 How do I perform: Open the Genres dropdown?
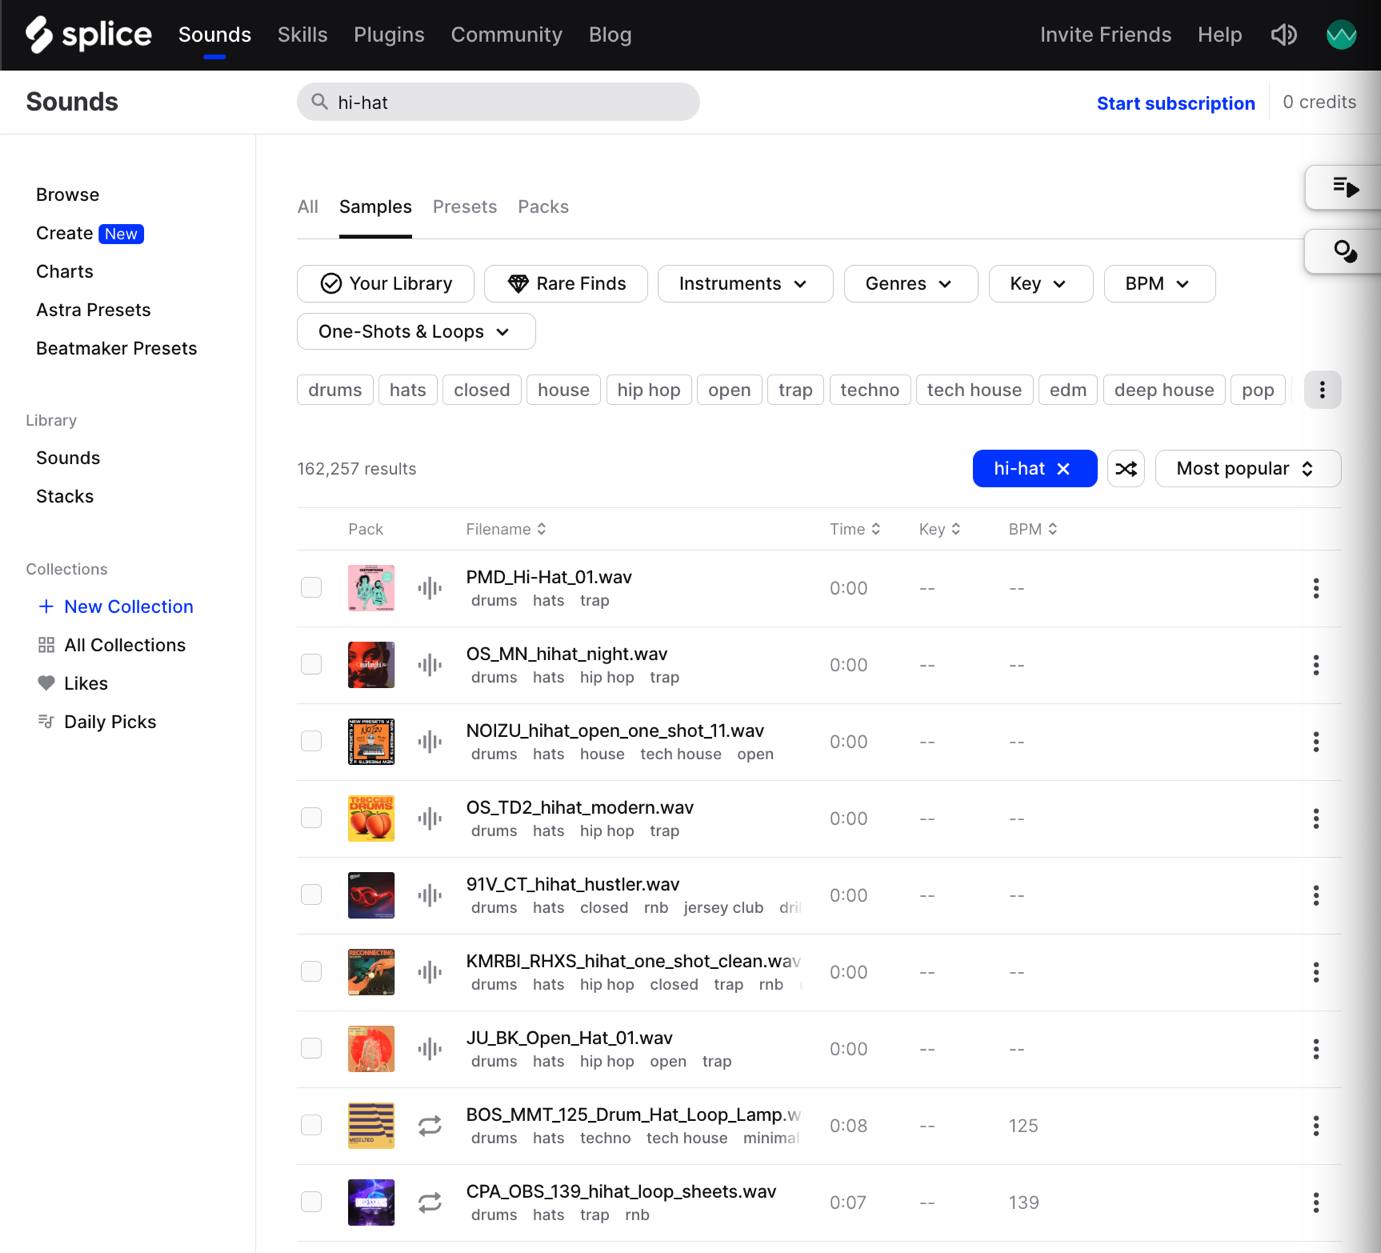coord(910,283)
